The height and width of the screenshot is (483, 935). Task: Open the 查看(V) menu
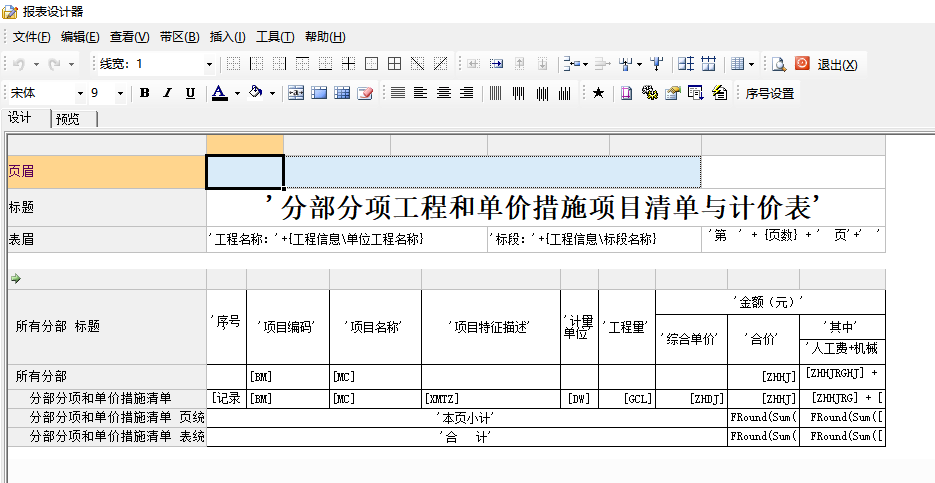click(x=129, y=37)
